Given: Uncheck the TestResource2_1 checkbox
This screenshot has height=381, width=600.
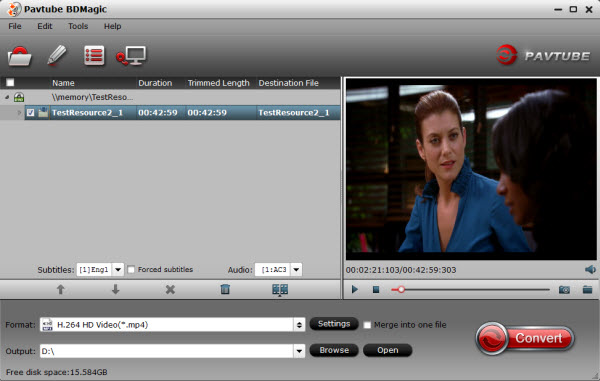Looking at the screenshot, I should 31,112.
